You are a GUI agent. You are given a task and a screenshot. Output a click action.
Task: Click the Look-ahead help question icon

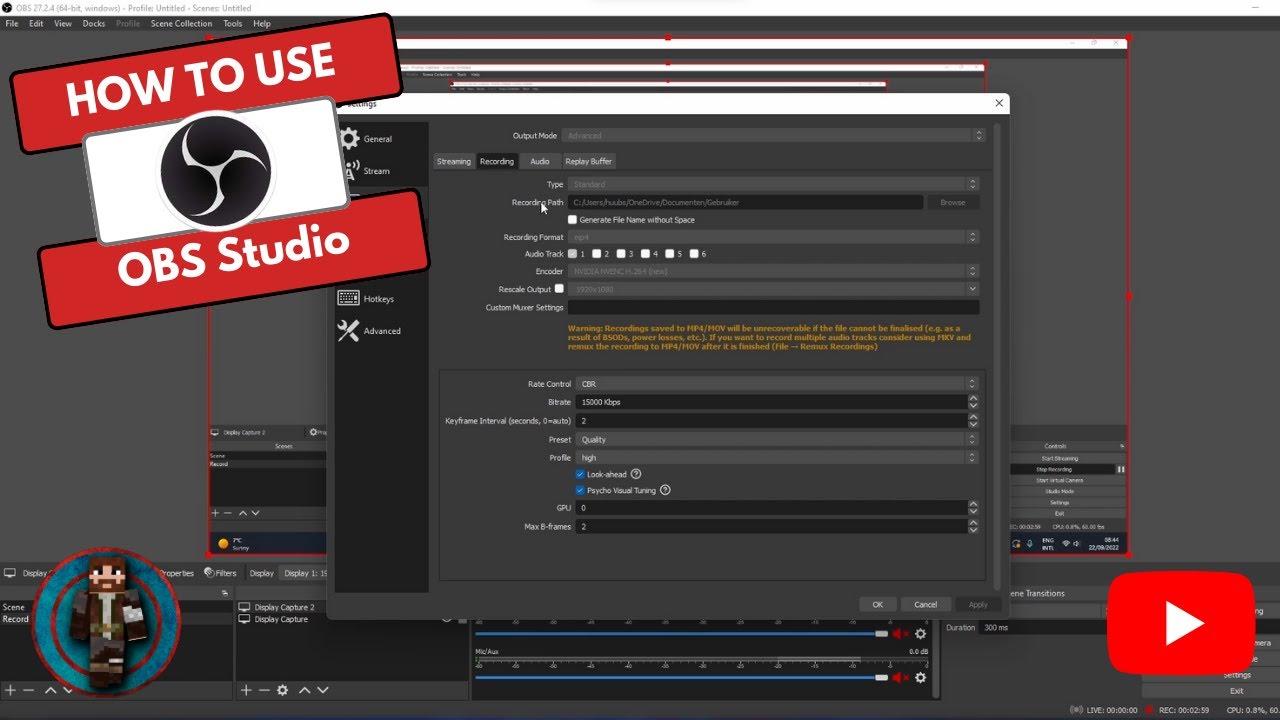636,474
